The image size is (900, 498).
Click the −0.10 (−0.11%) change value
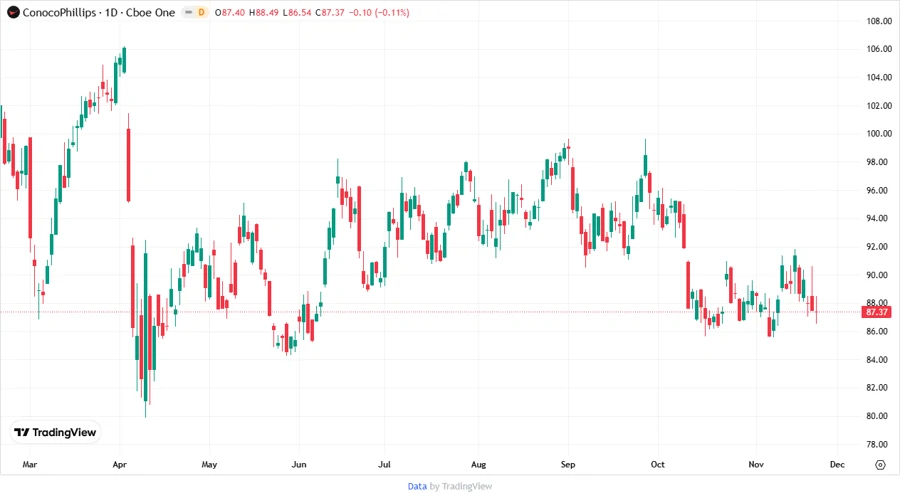point(380,12)
